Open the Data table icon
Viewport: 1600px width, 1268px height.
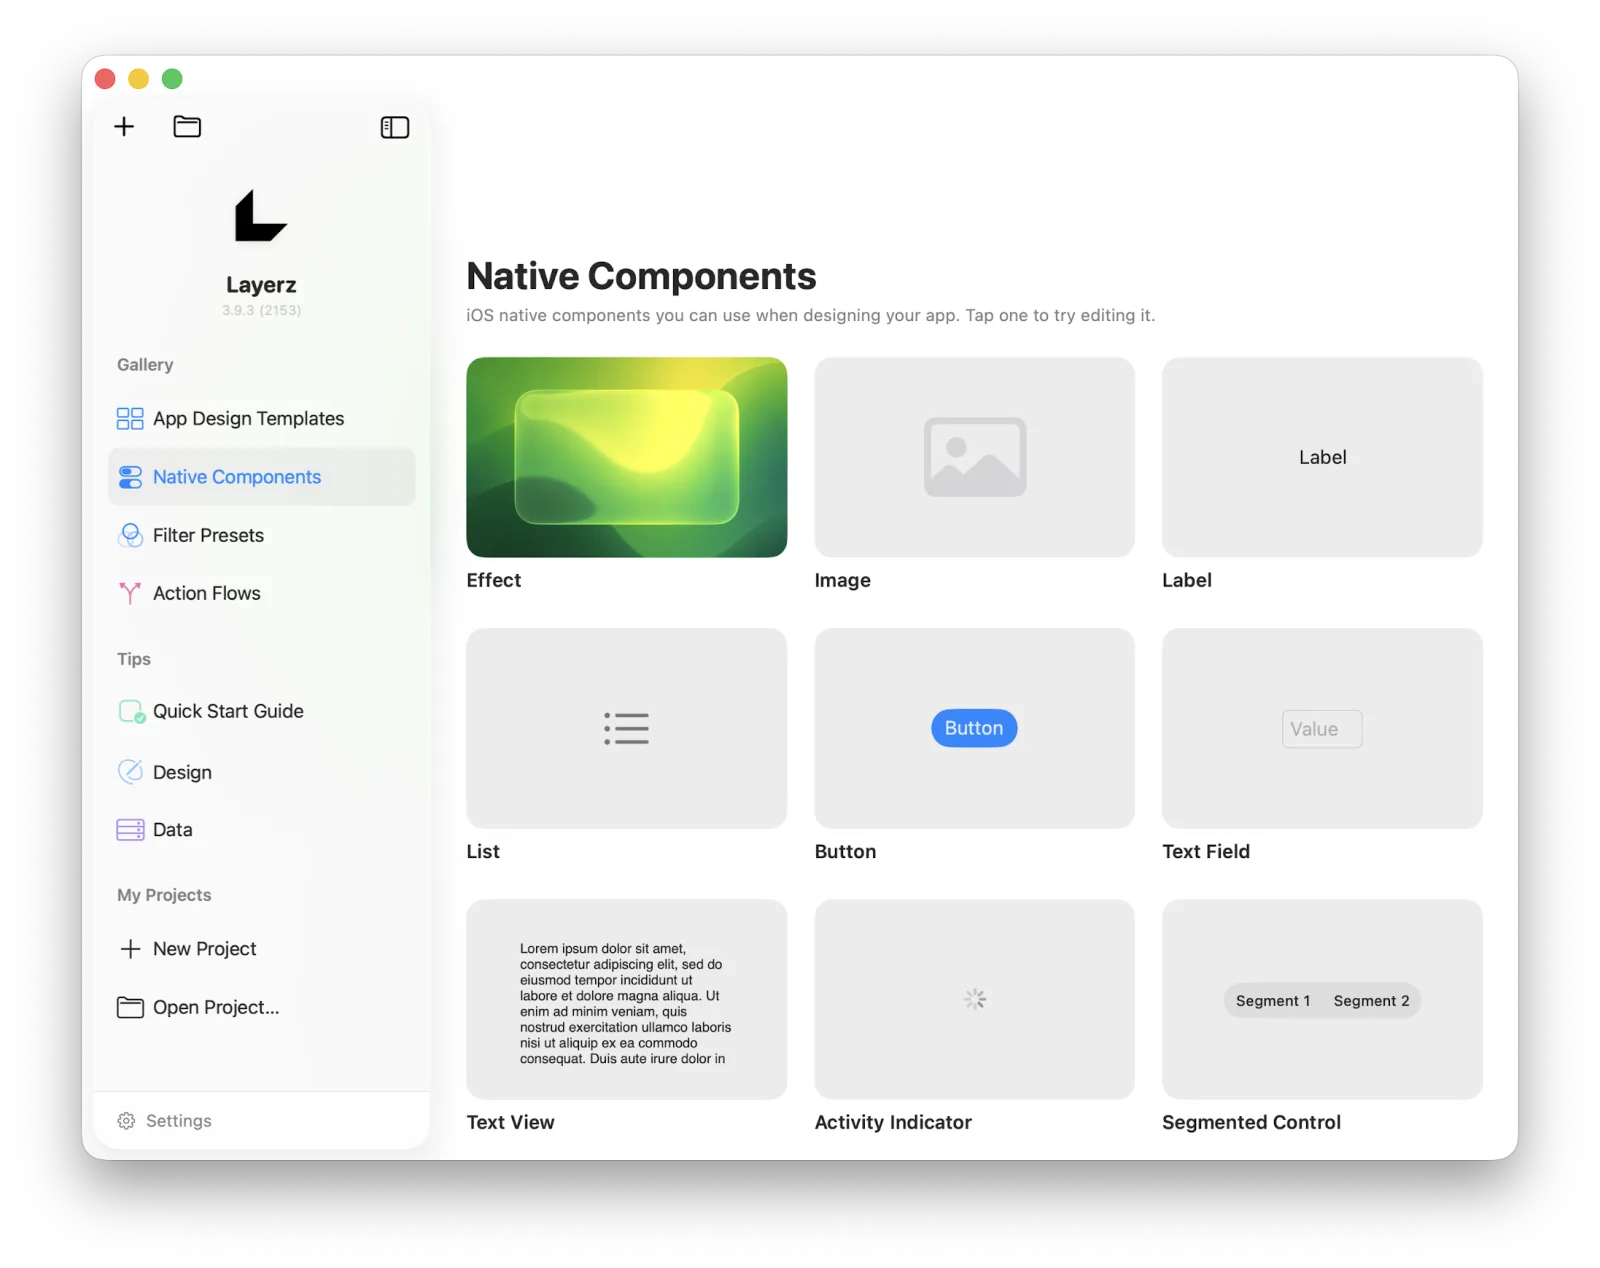[130, 830]
